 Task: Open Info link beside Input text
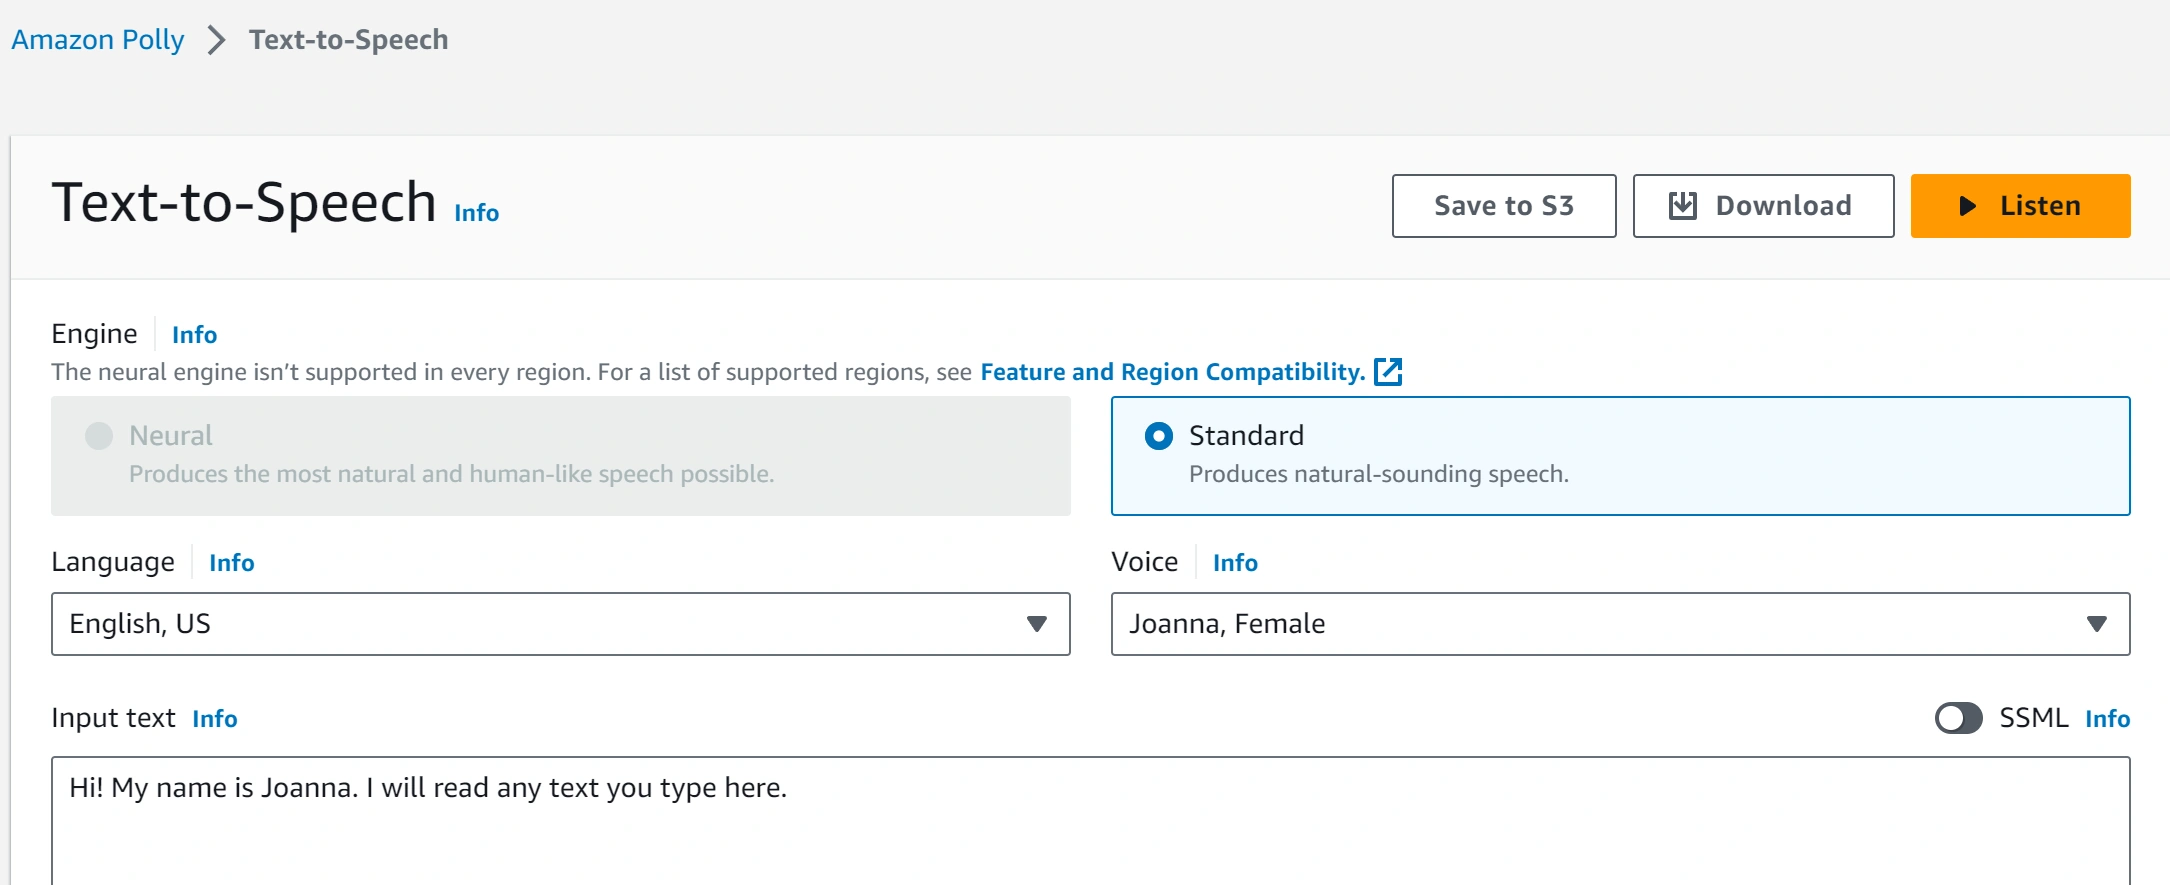pos(214,719)
